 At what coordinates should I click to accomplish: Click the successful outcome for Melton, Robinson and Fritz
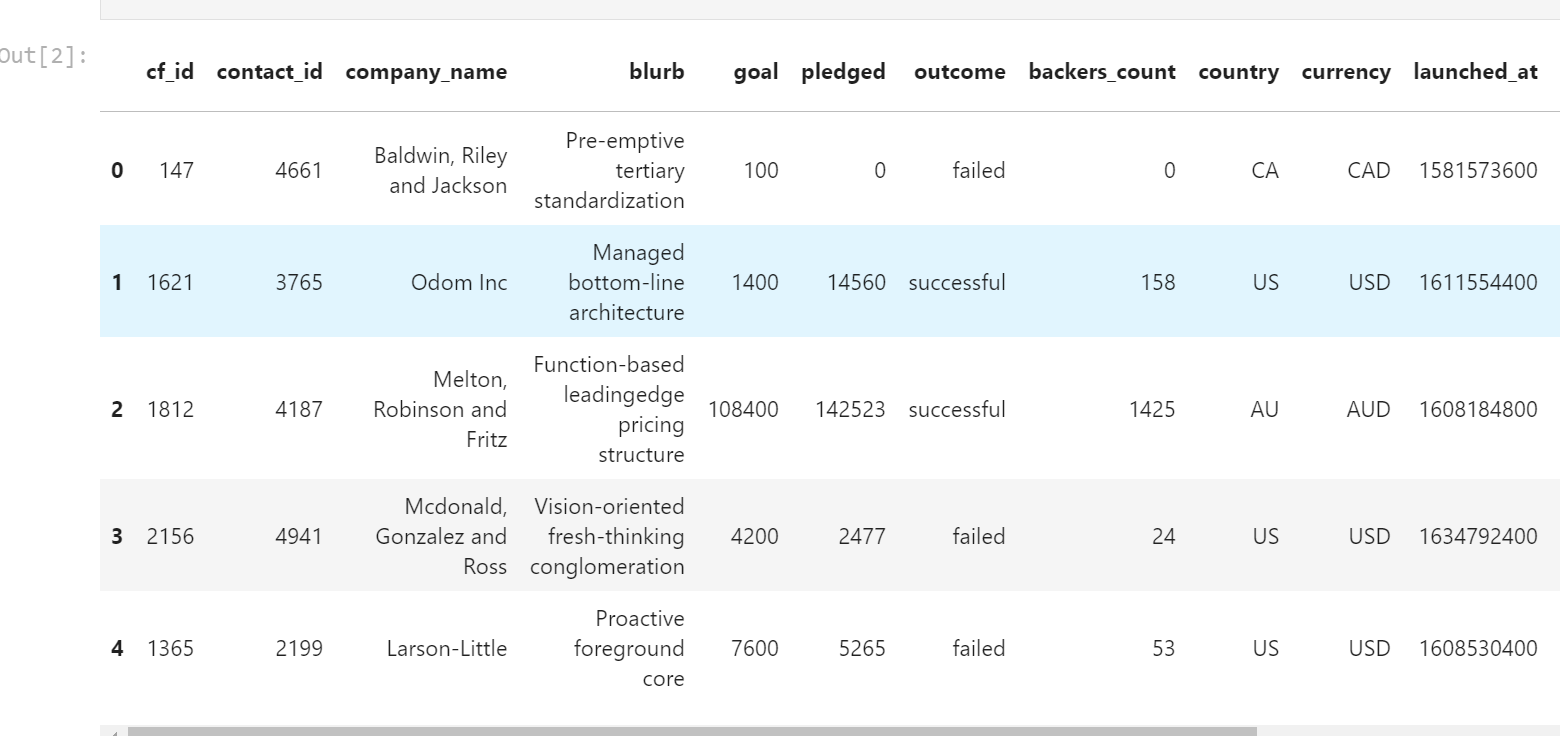957,409
